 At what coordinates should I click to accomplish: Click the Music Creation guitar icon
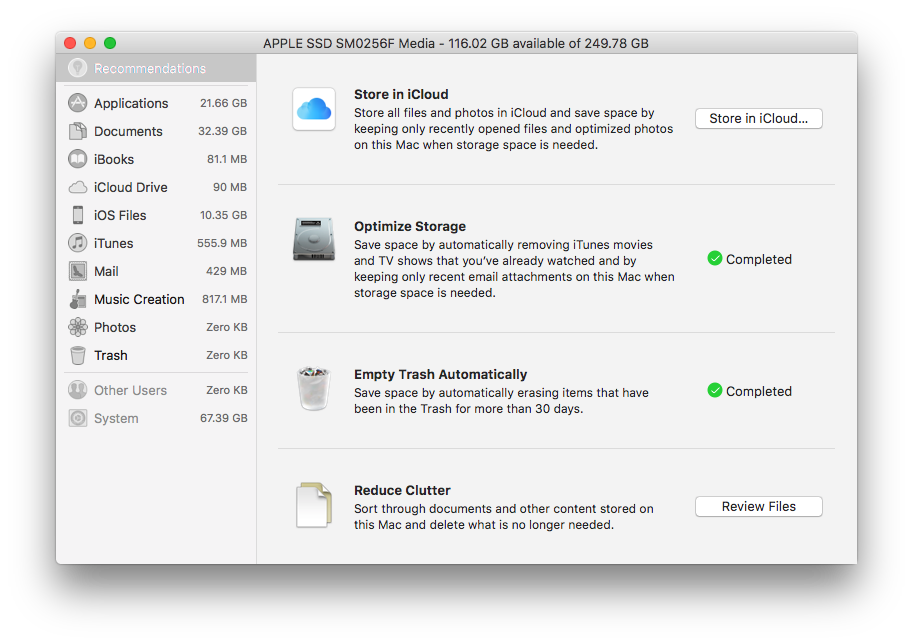tap(77, 299)
